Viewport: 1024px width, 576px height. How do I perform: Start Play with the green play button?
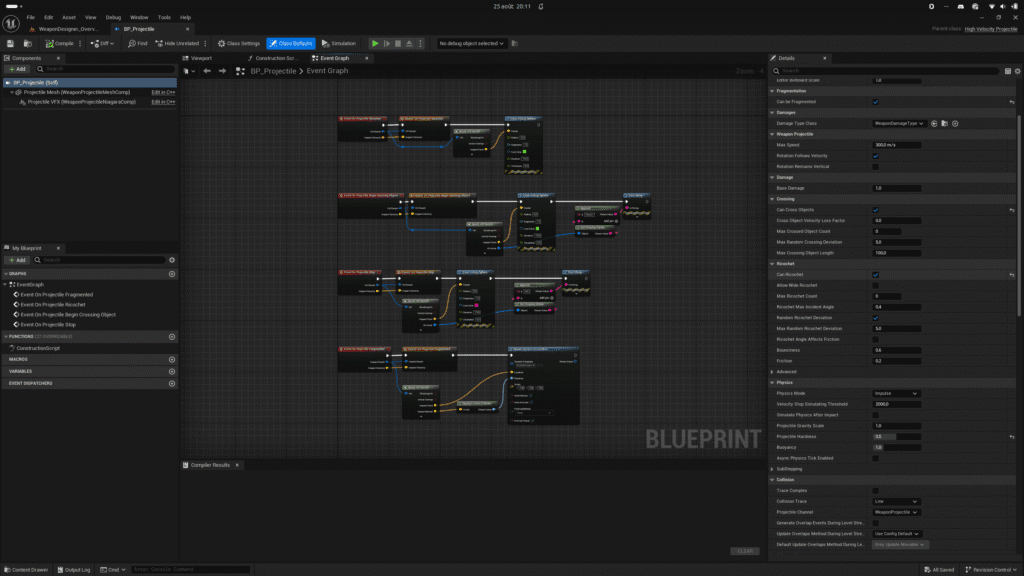click(375, 44)
